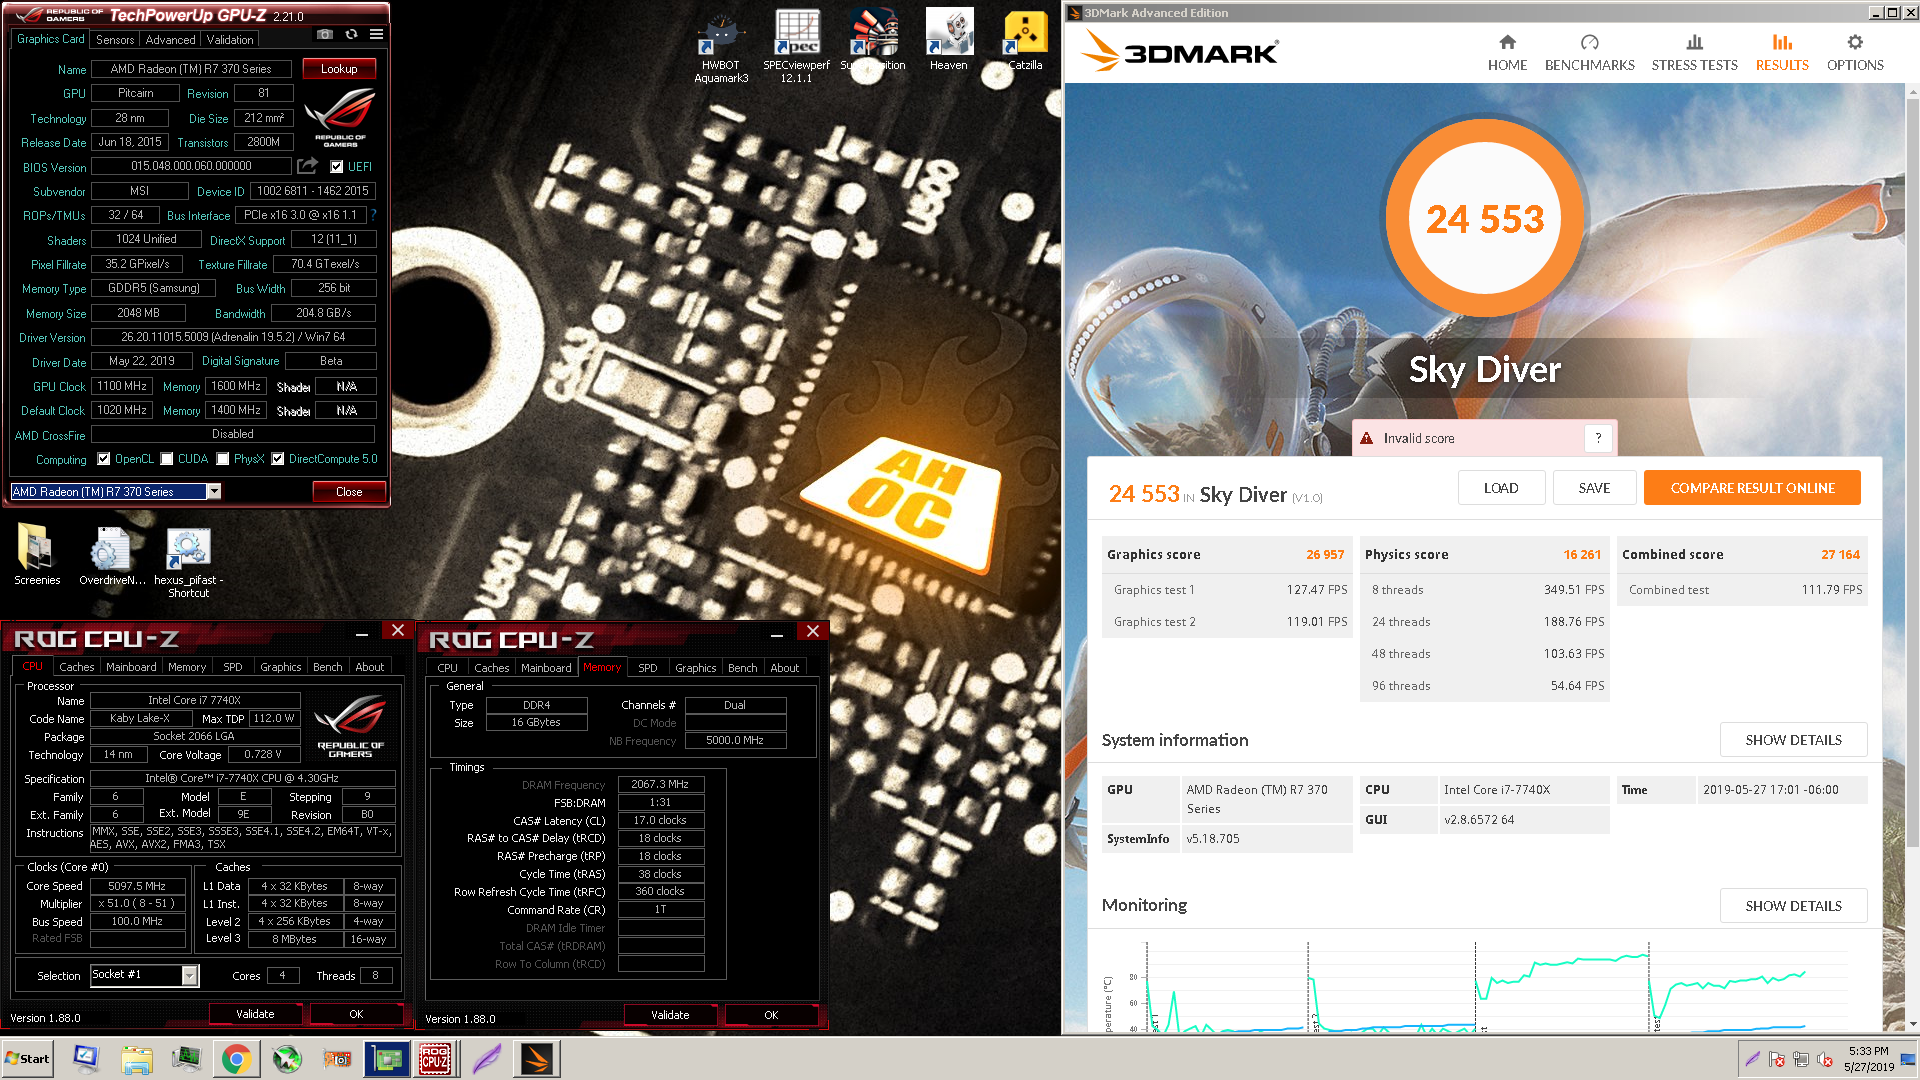Image resolution: width=1920 pixels, height=1080 pixels.
Task: Click the Action Center flag tray icon
Action: 1777,1059
